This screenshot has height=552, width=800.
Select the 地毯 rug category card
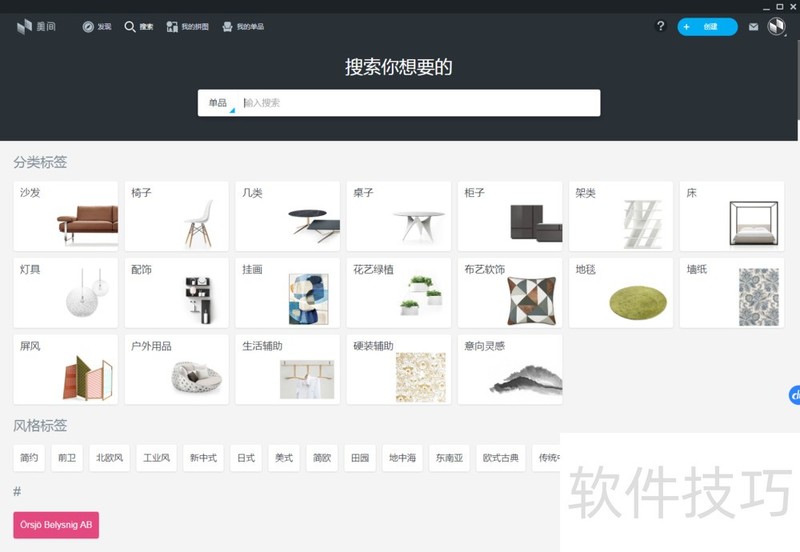[x=621, y=293]
